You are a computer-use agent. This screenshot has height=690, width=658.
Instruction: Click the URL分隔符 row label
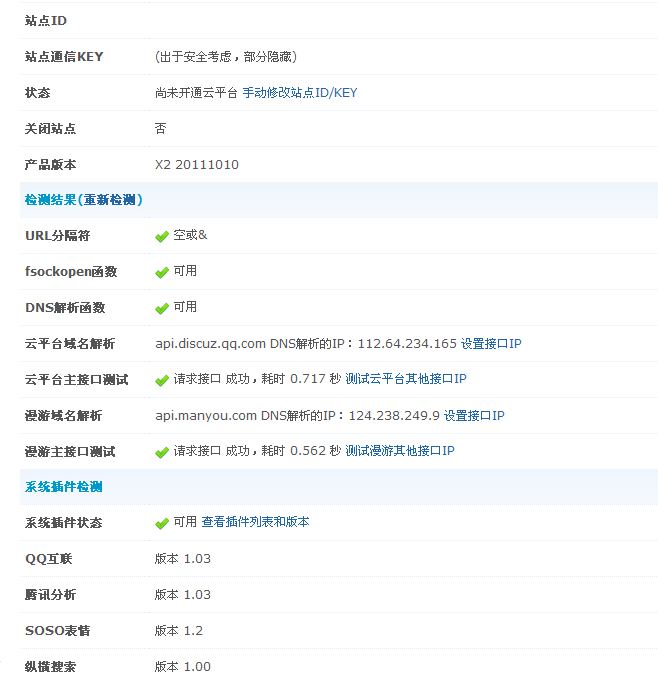click(x=57, y=236)
